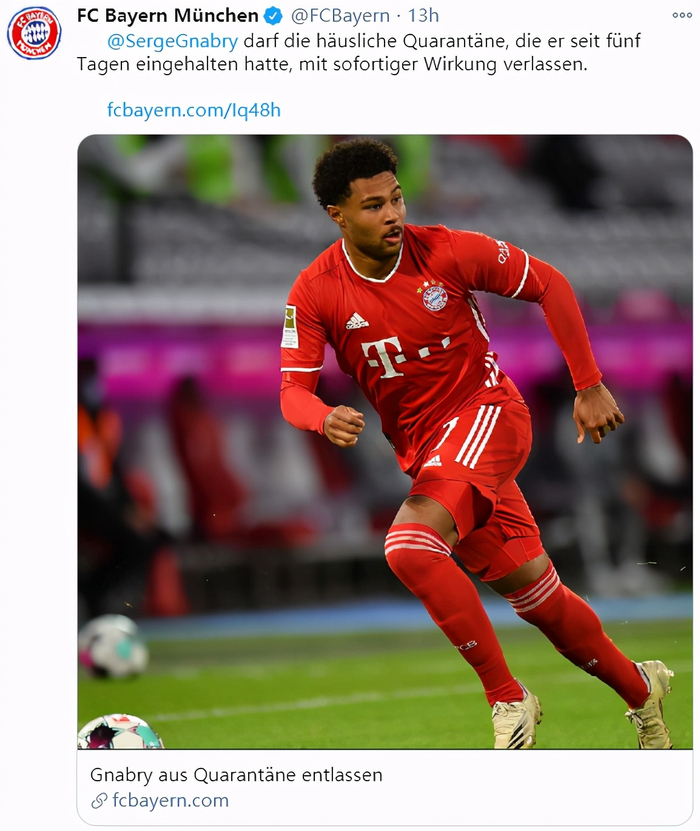Click the blurred soccer ball in the background

point(113,646)
